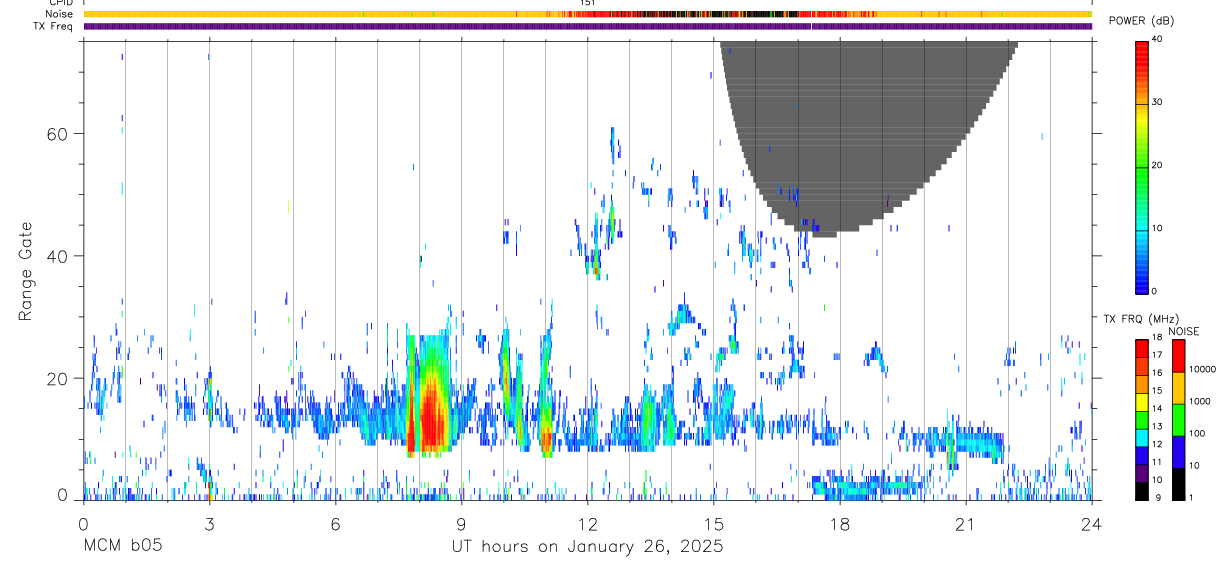Click x-axis tick label '18'

(x=839, y=523)
